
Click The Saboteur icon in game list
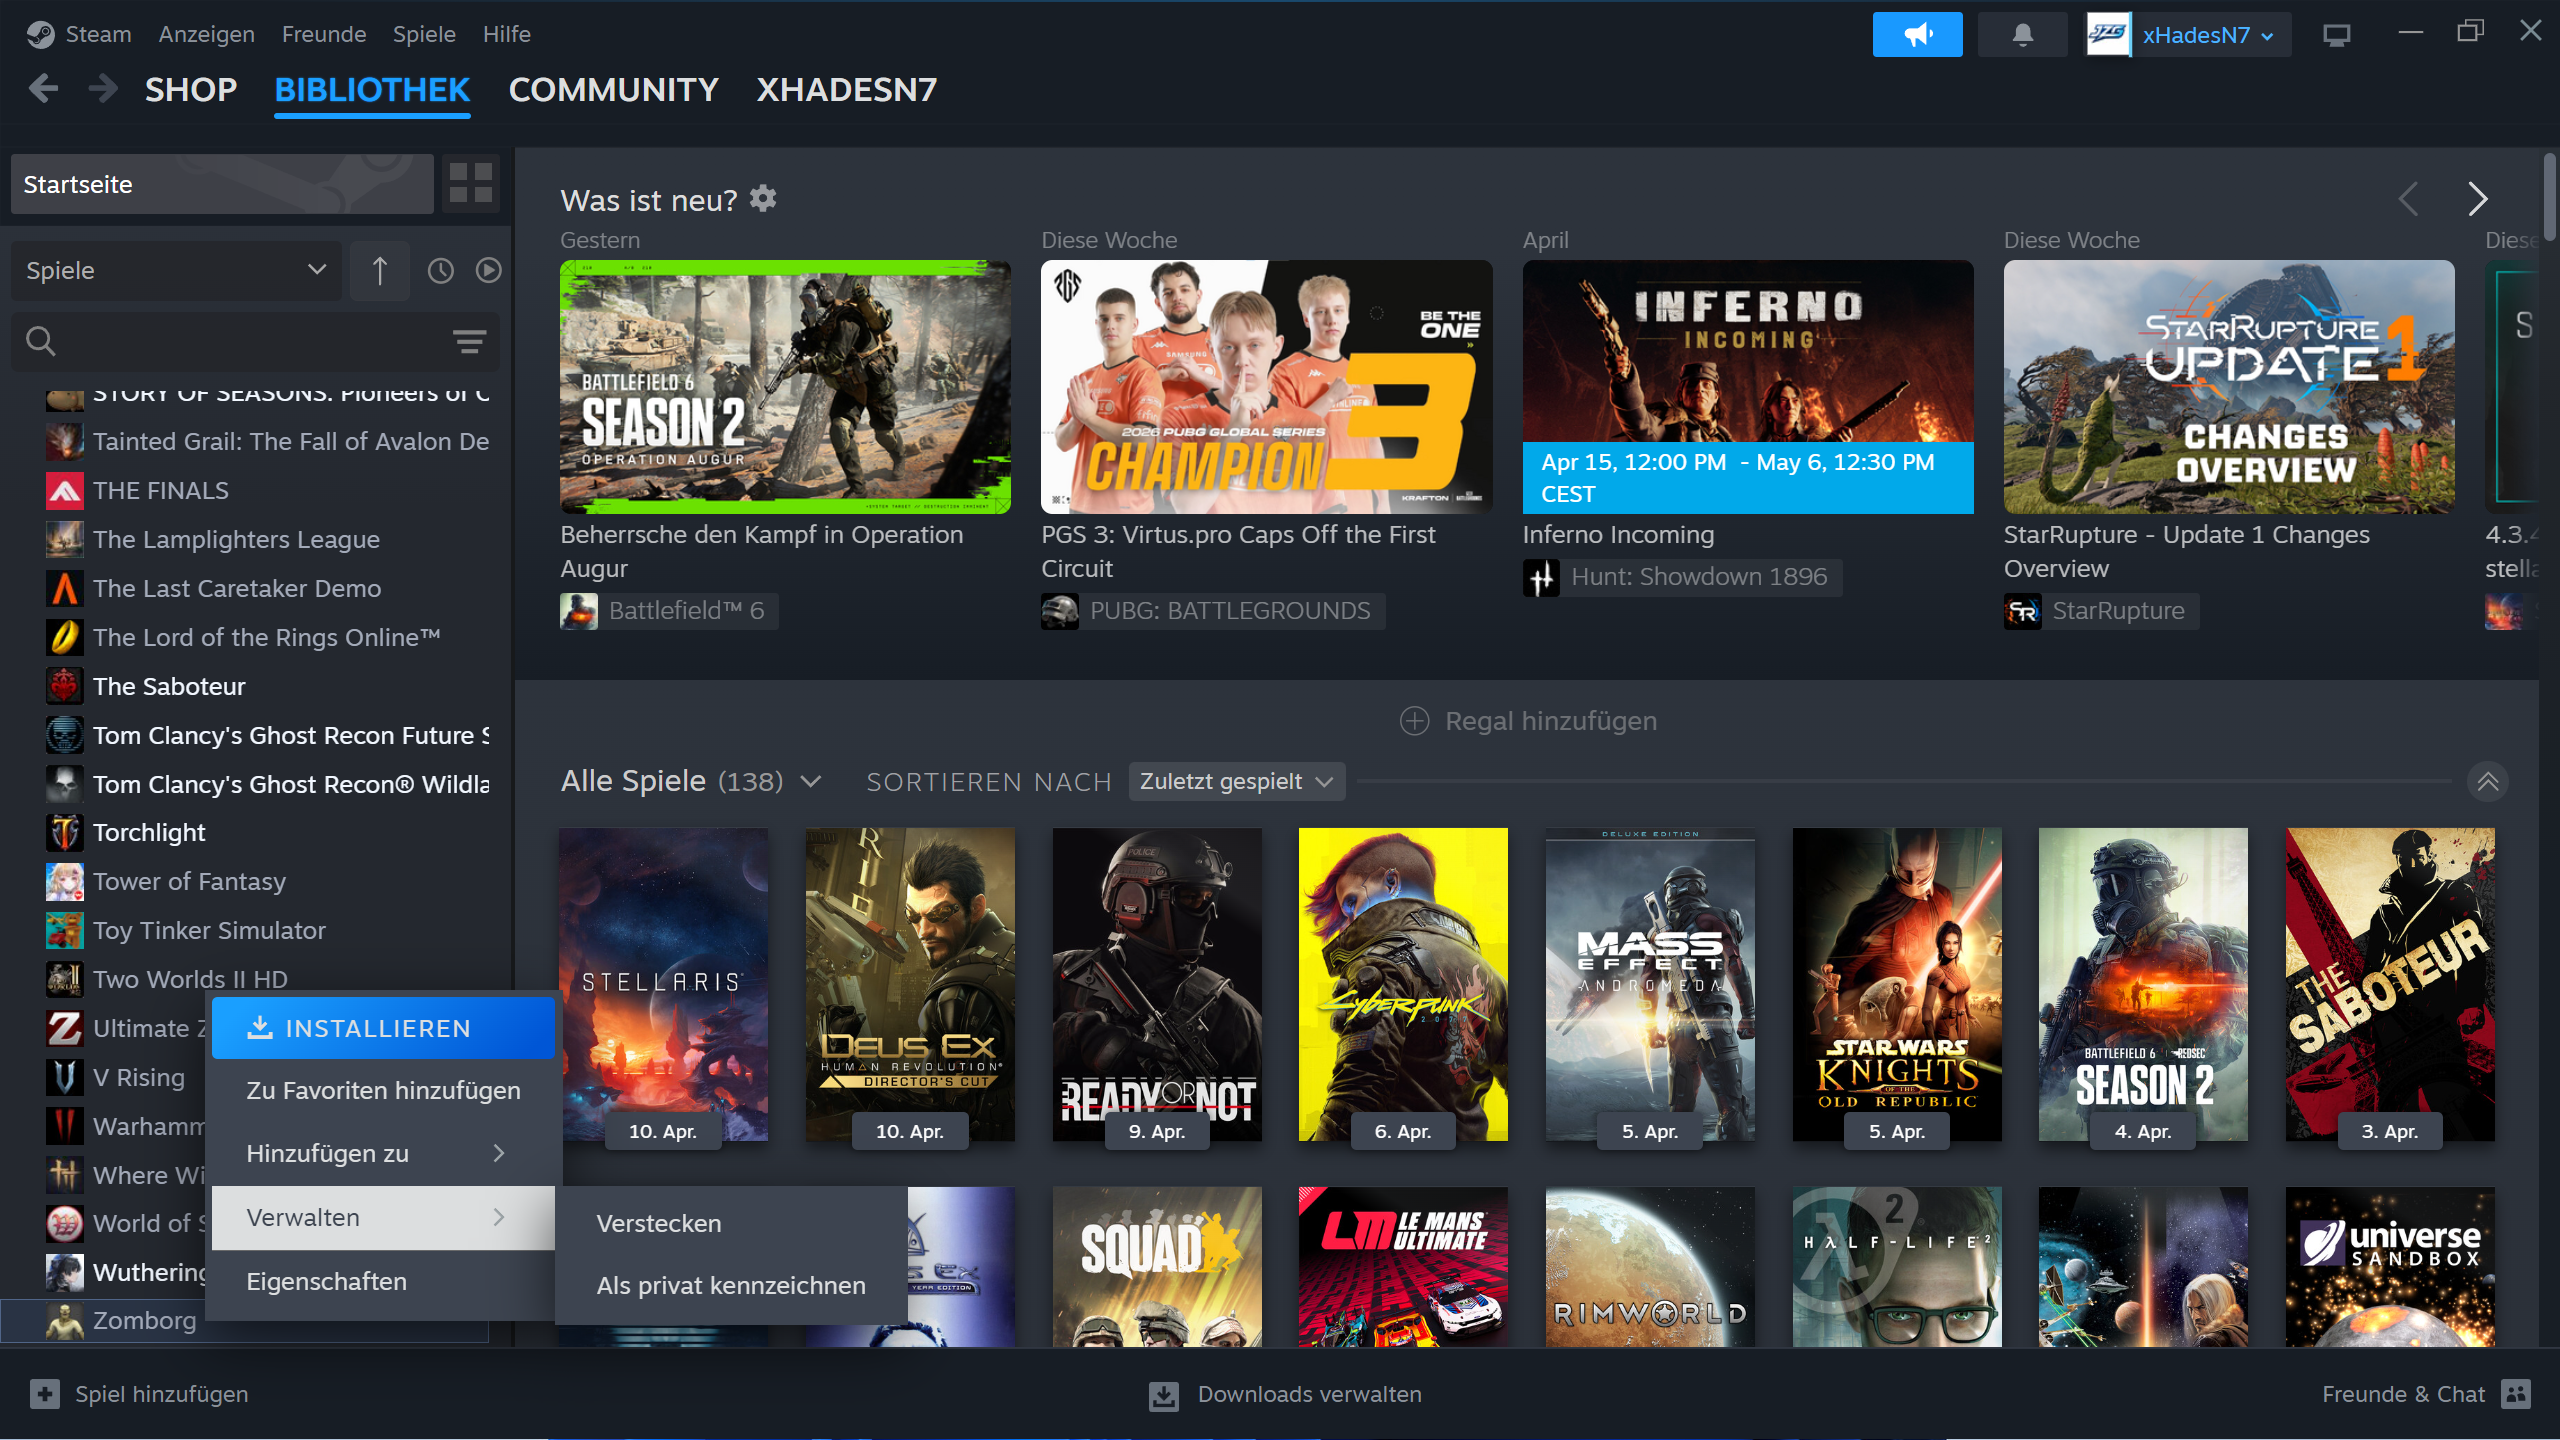[65, 686]
